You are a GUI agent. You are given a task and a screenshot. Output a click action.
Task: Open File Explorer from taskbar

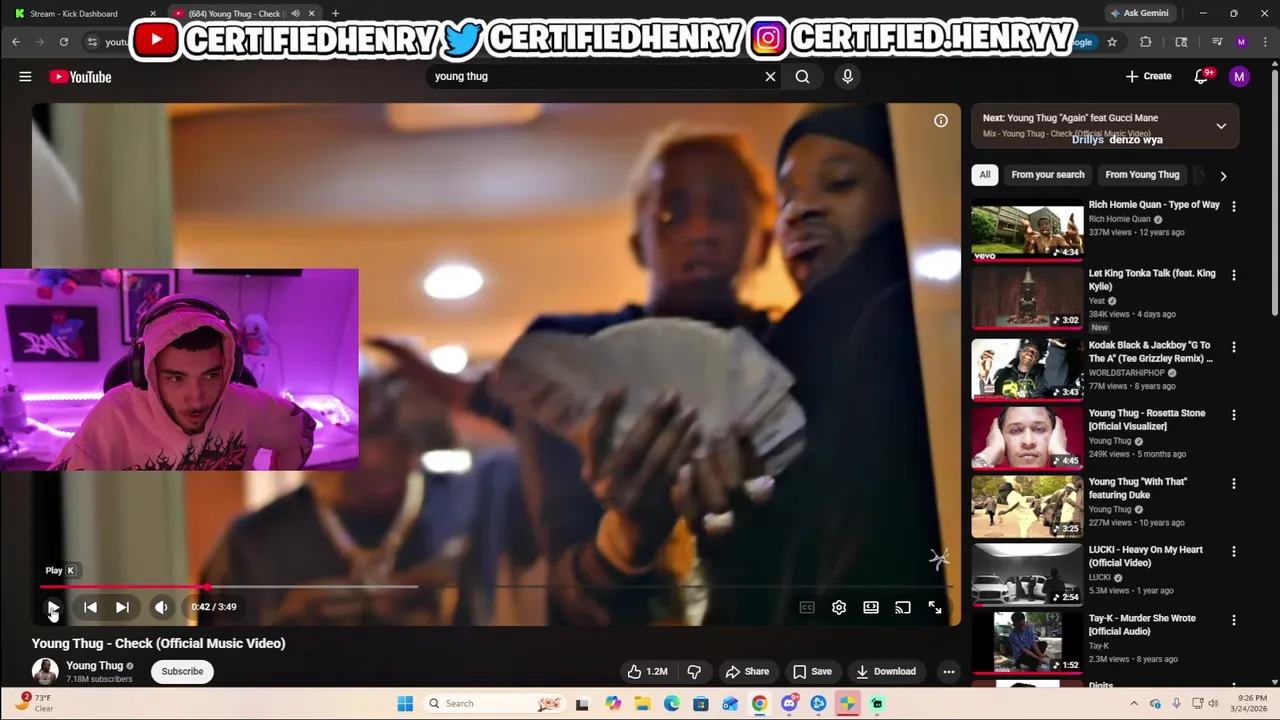[642, 703]
